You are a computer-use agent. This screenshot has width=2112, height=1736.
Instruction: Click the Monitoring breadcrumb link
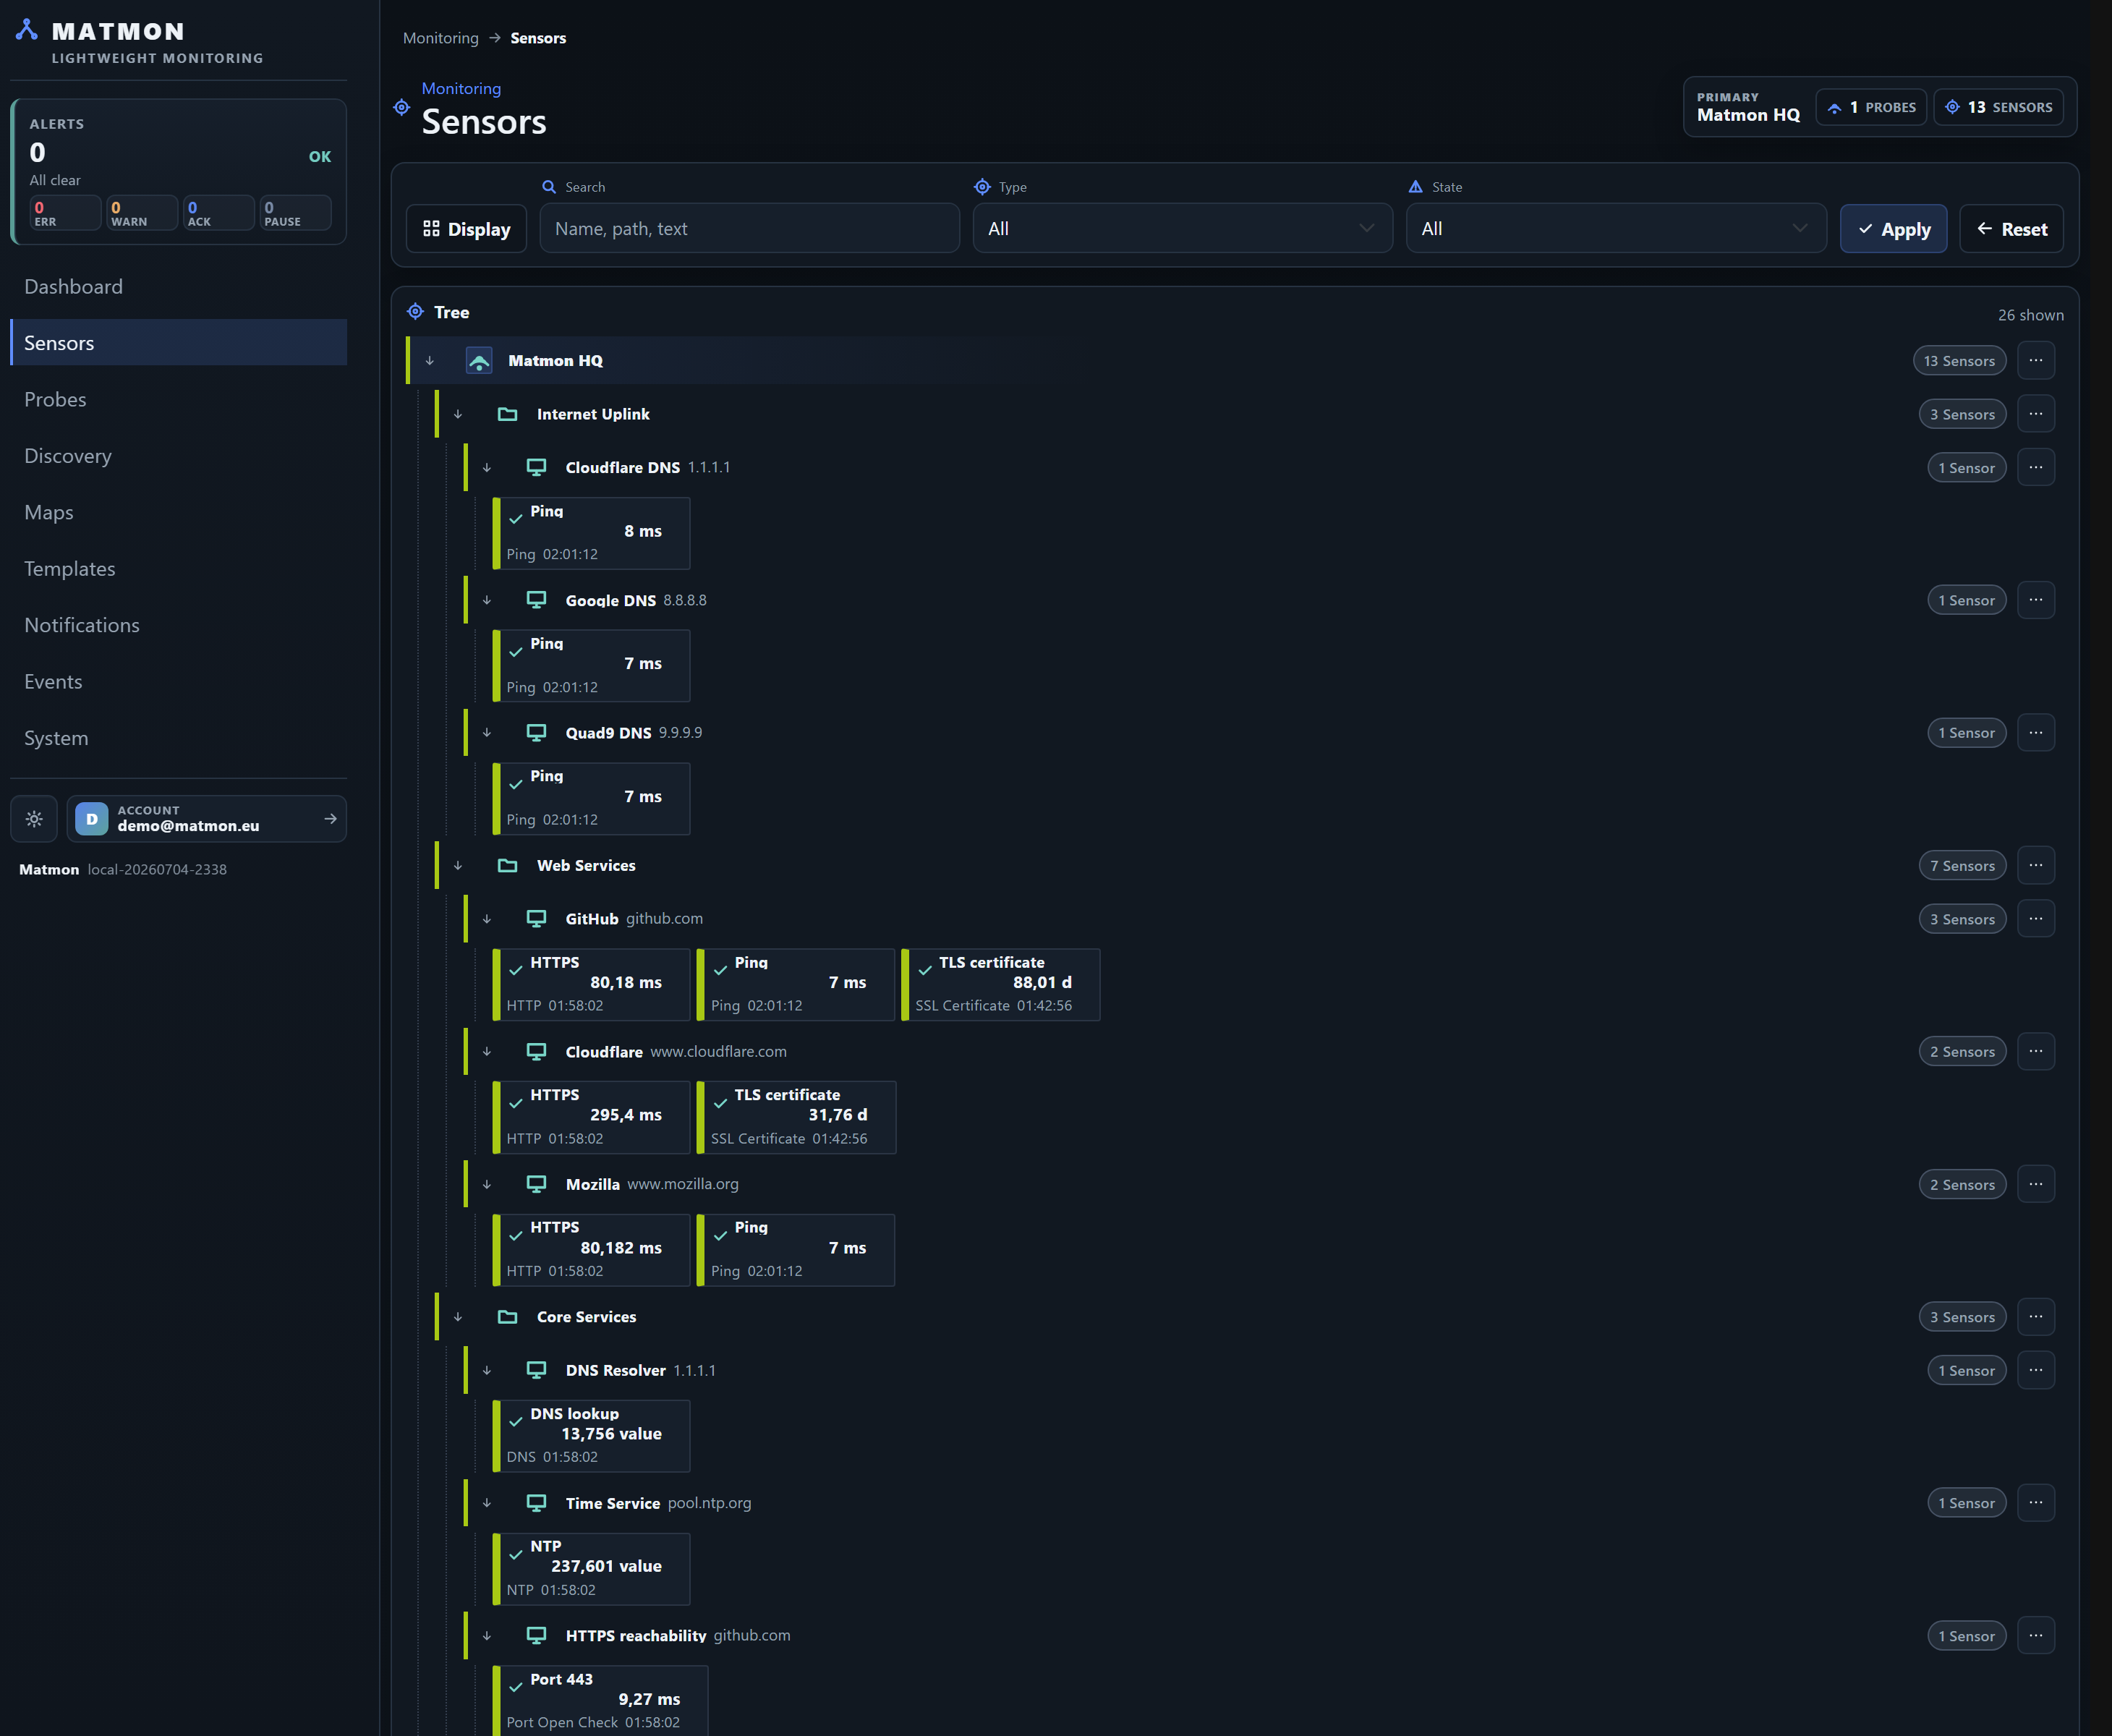[x=441, y=38]
